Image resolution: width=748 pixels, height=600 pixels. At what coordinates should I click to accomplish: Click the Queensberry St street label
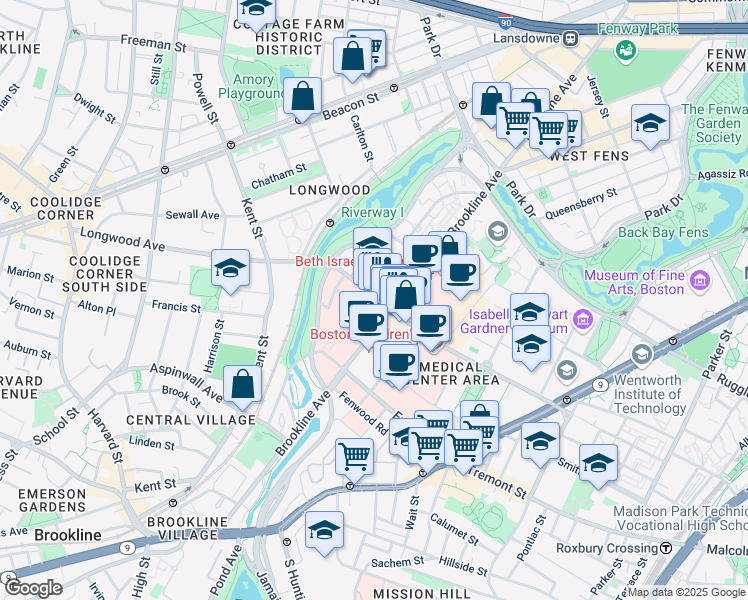(x=581, y=204)
